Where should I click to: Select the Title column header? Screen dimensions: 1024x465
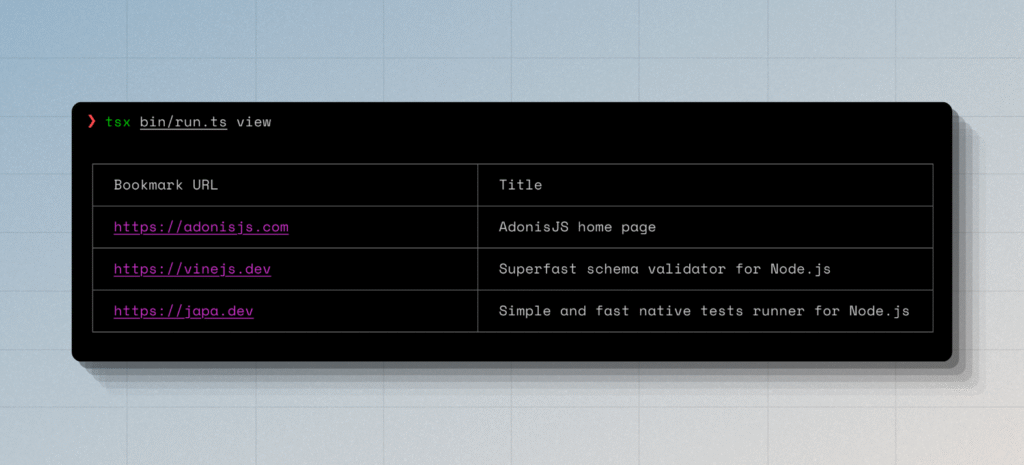(520, 185)
